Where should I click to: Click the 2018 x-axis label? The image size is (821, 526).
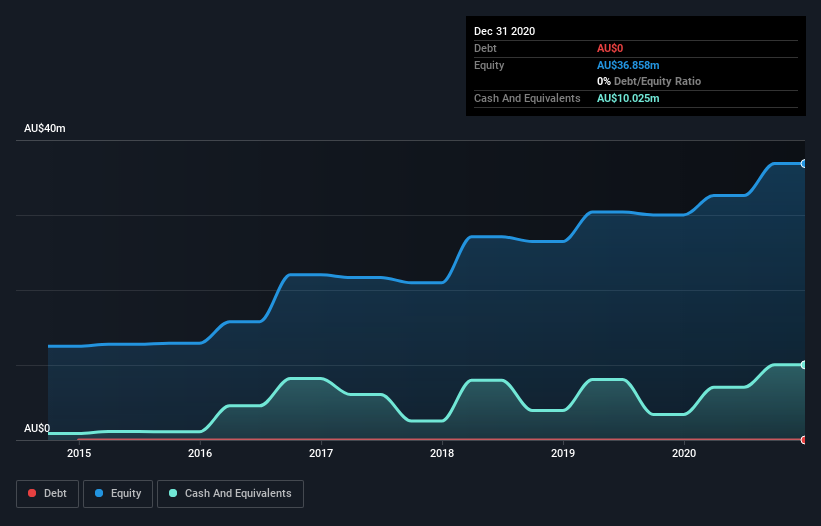click(442, 453)
